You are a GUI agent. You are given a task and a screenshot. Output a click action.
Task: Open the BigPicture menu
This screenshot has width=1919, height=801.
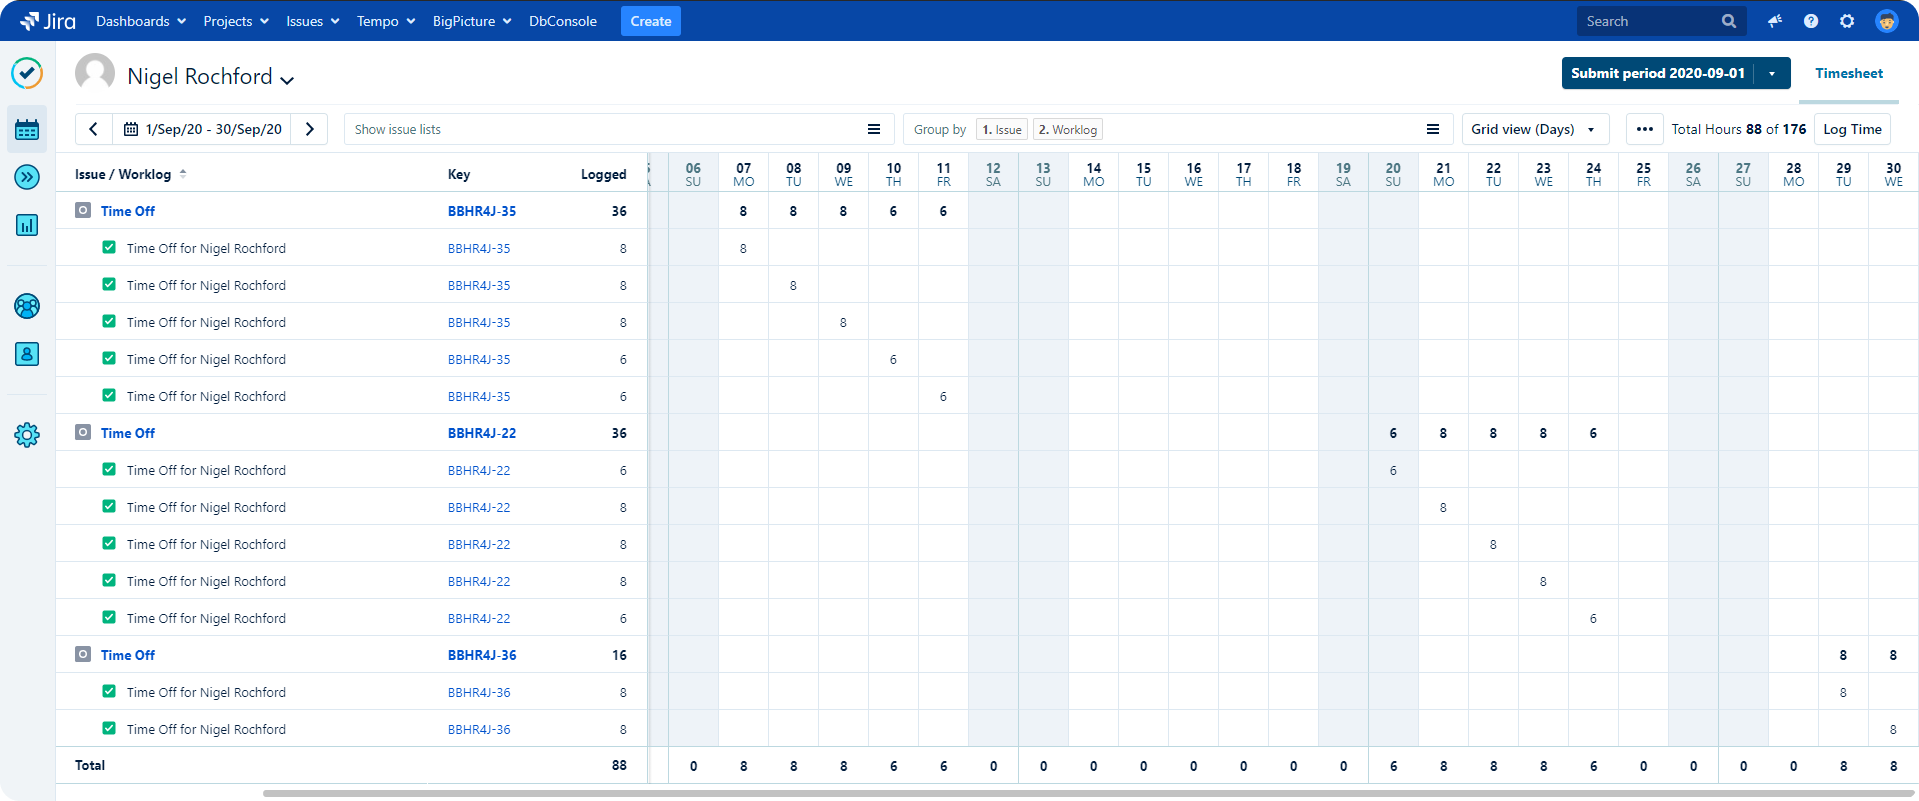tap(471, 21)
